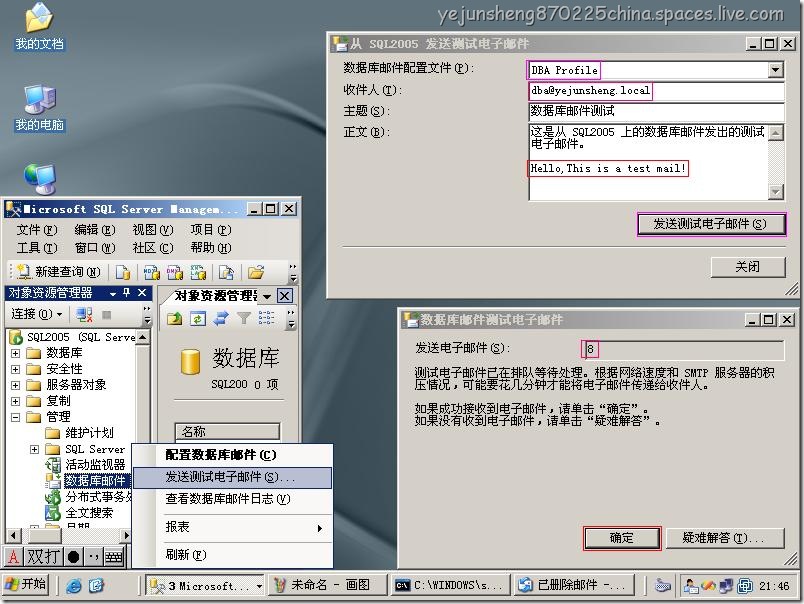Image resolution: width=804 pixels, height=604 pixels.
Task: Select the 数据库邮件 (Database Mail) tree item
Action: pyautogui.click(x=95, y=481)
